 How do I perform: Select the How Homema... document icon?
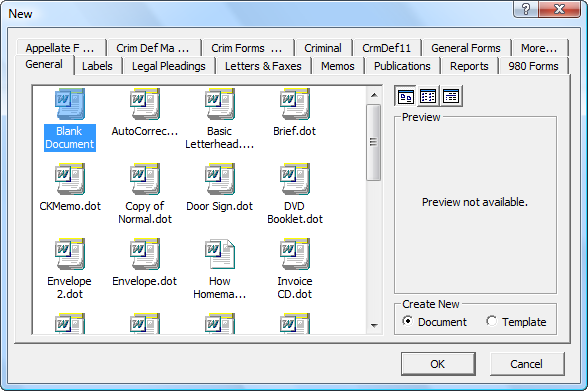click(x=220, y=254)
